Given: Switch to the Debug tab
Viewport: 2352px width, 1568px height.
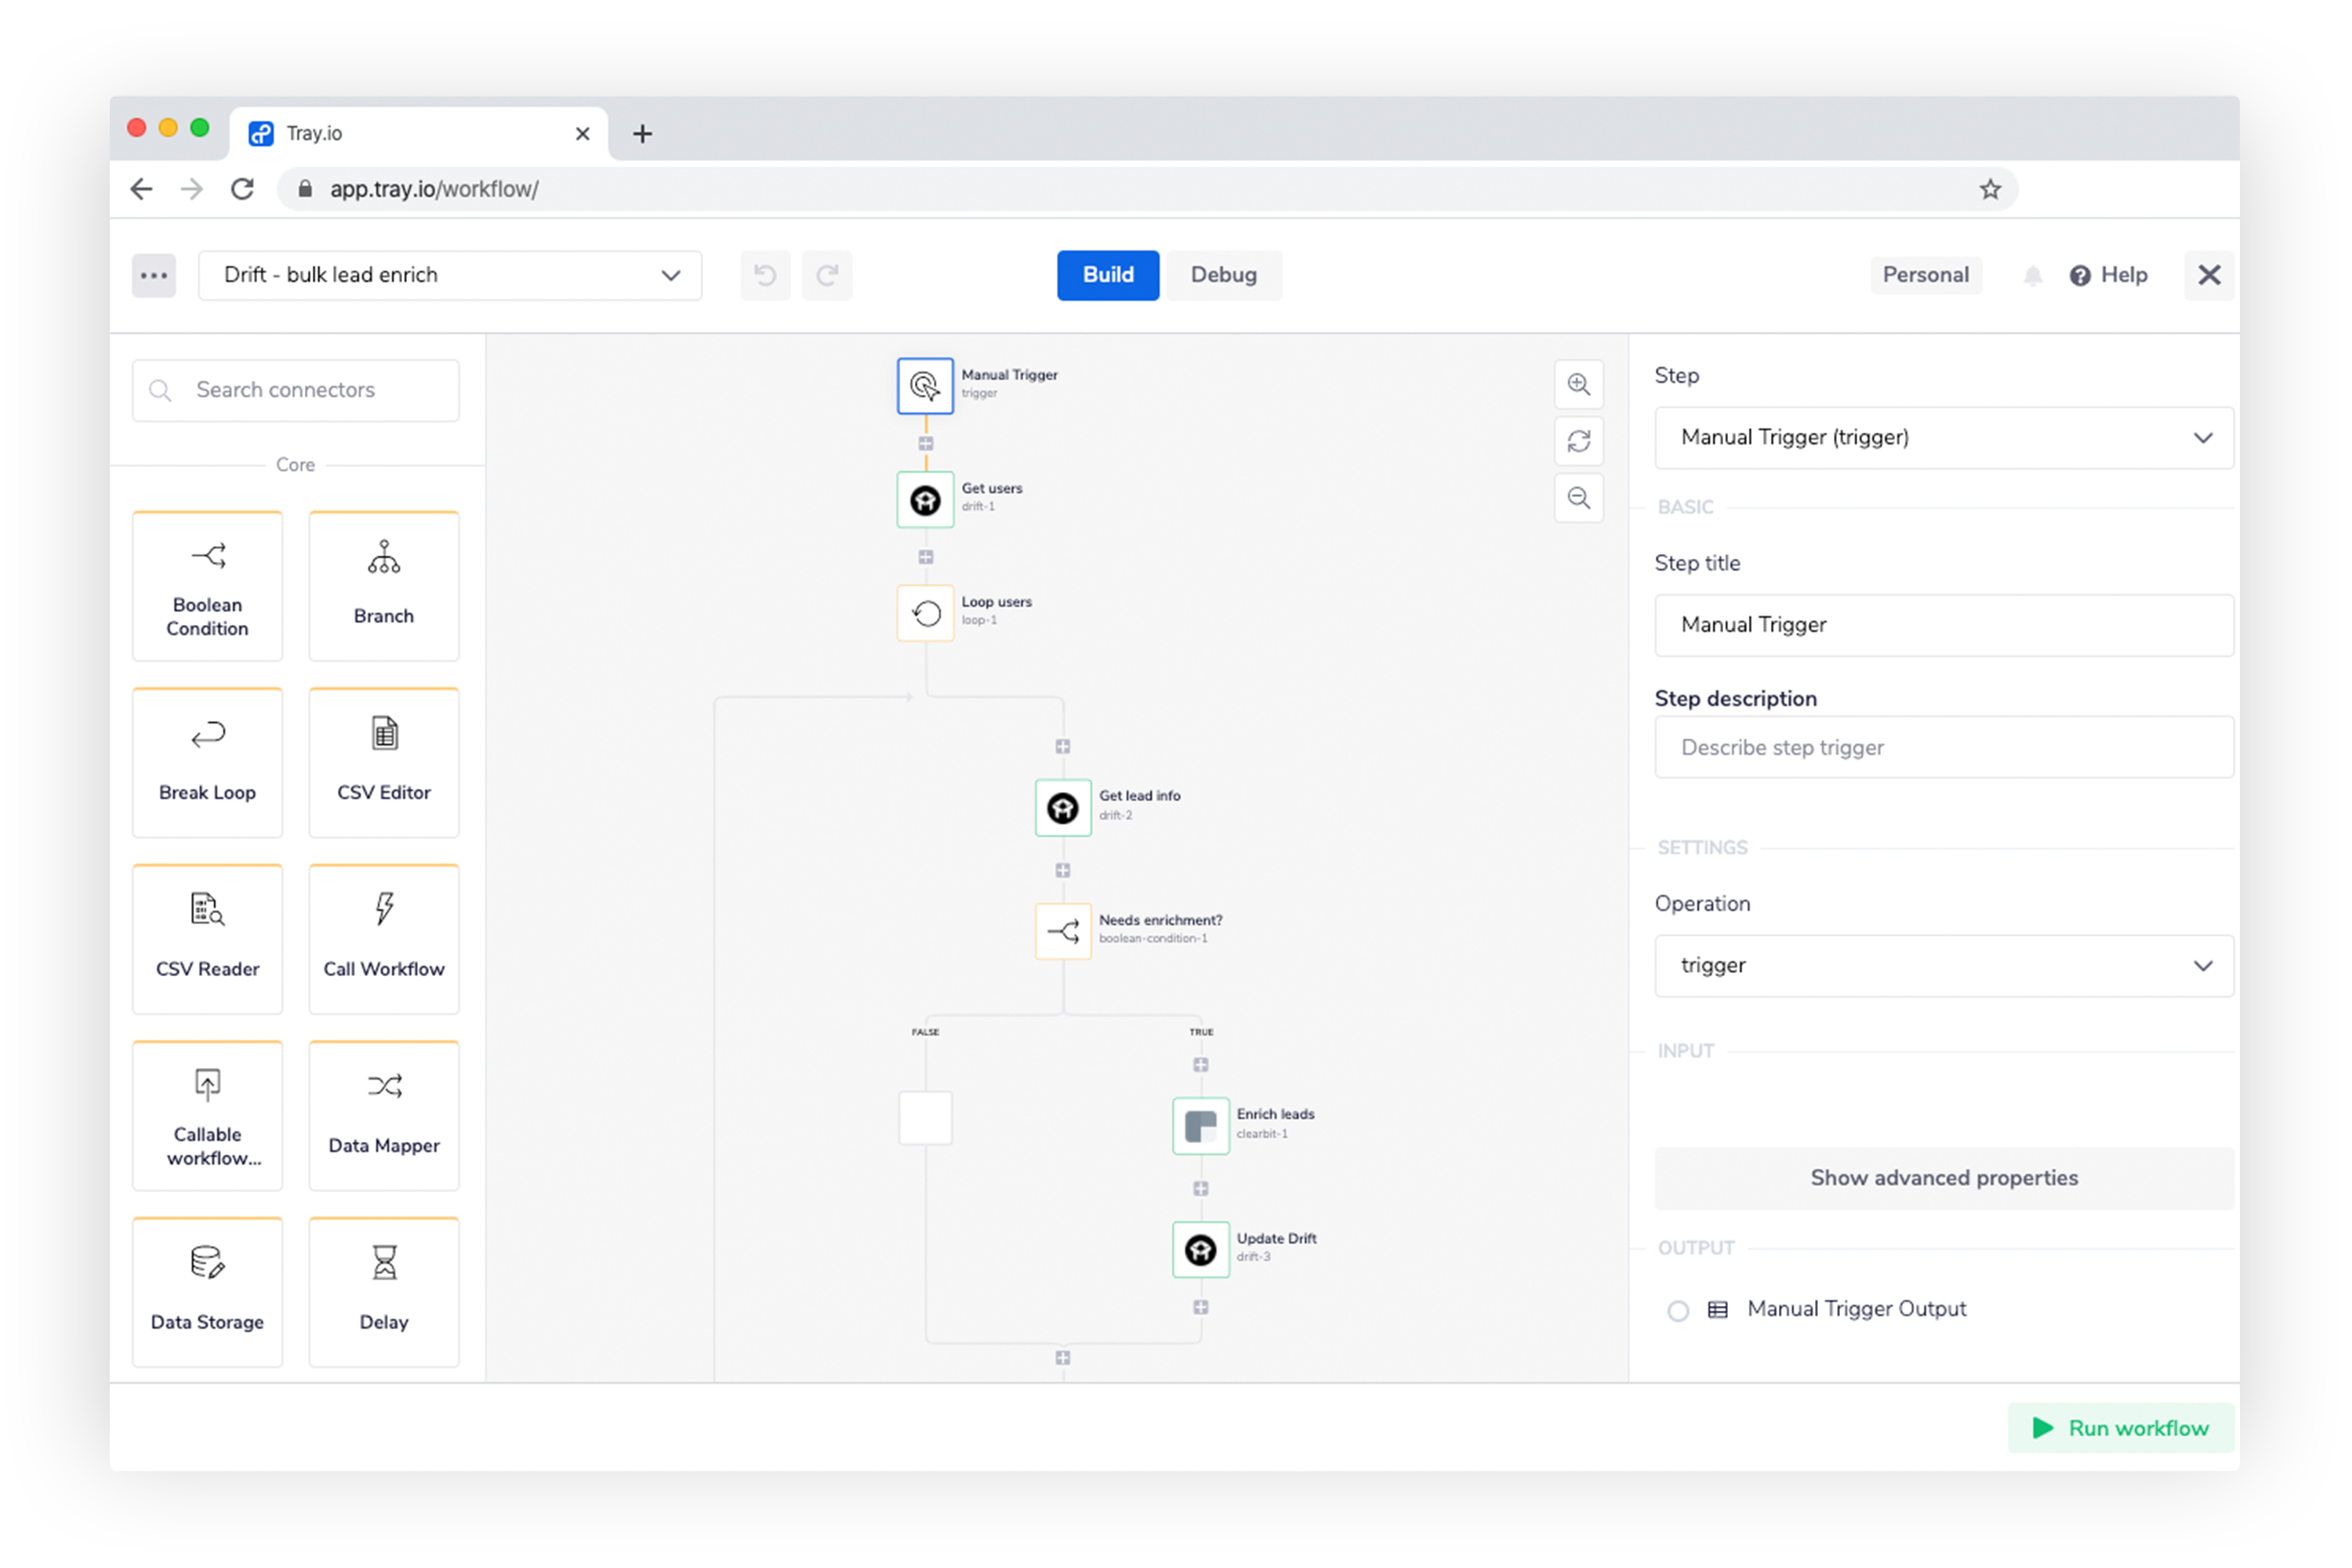Looking at the screenshot, I should [1223, 275].
